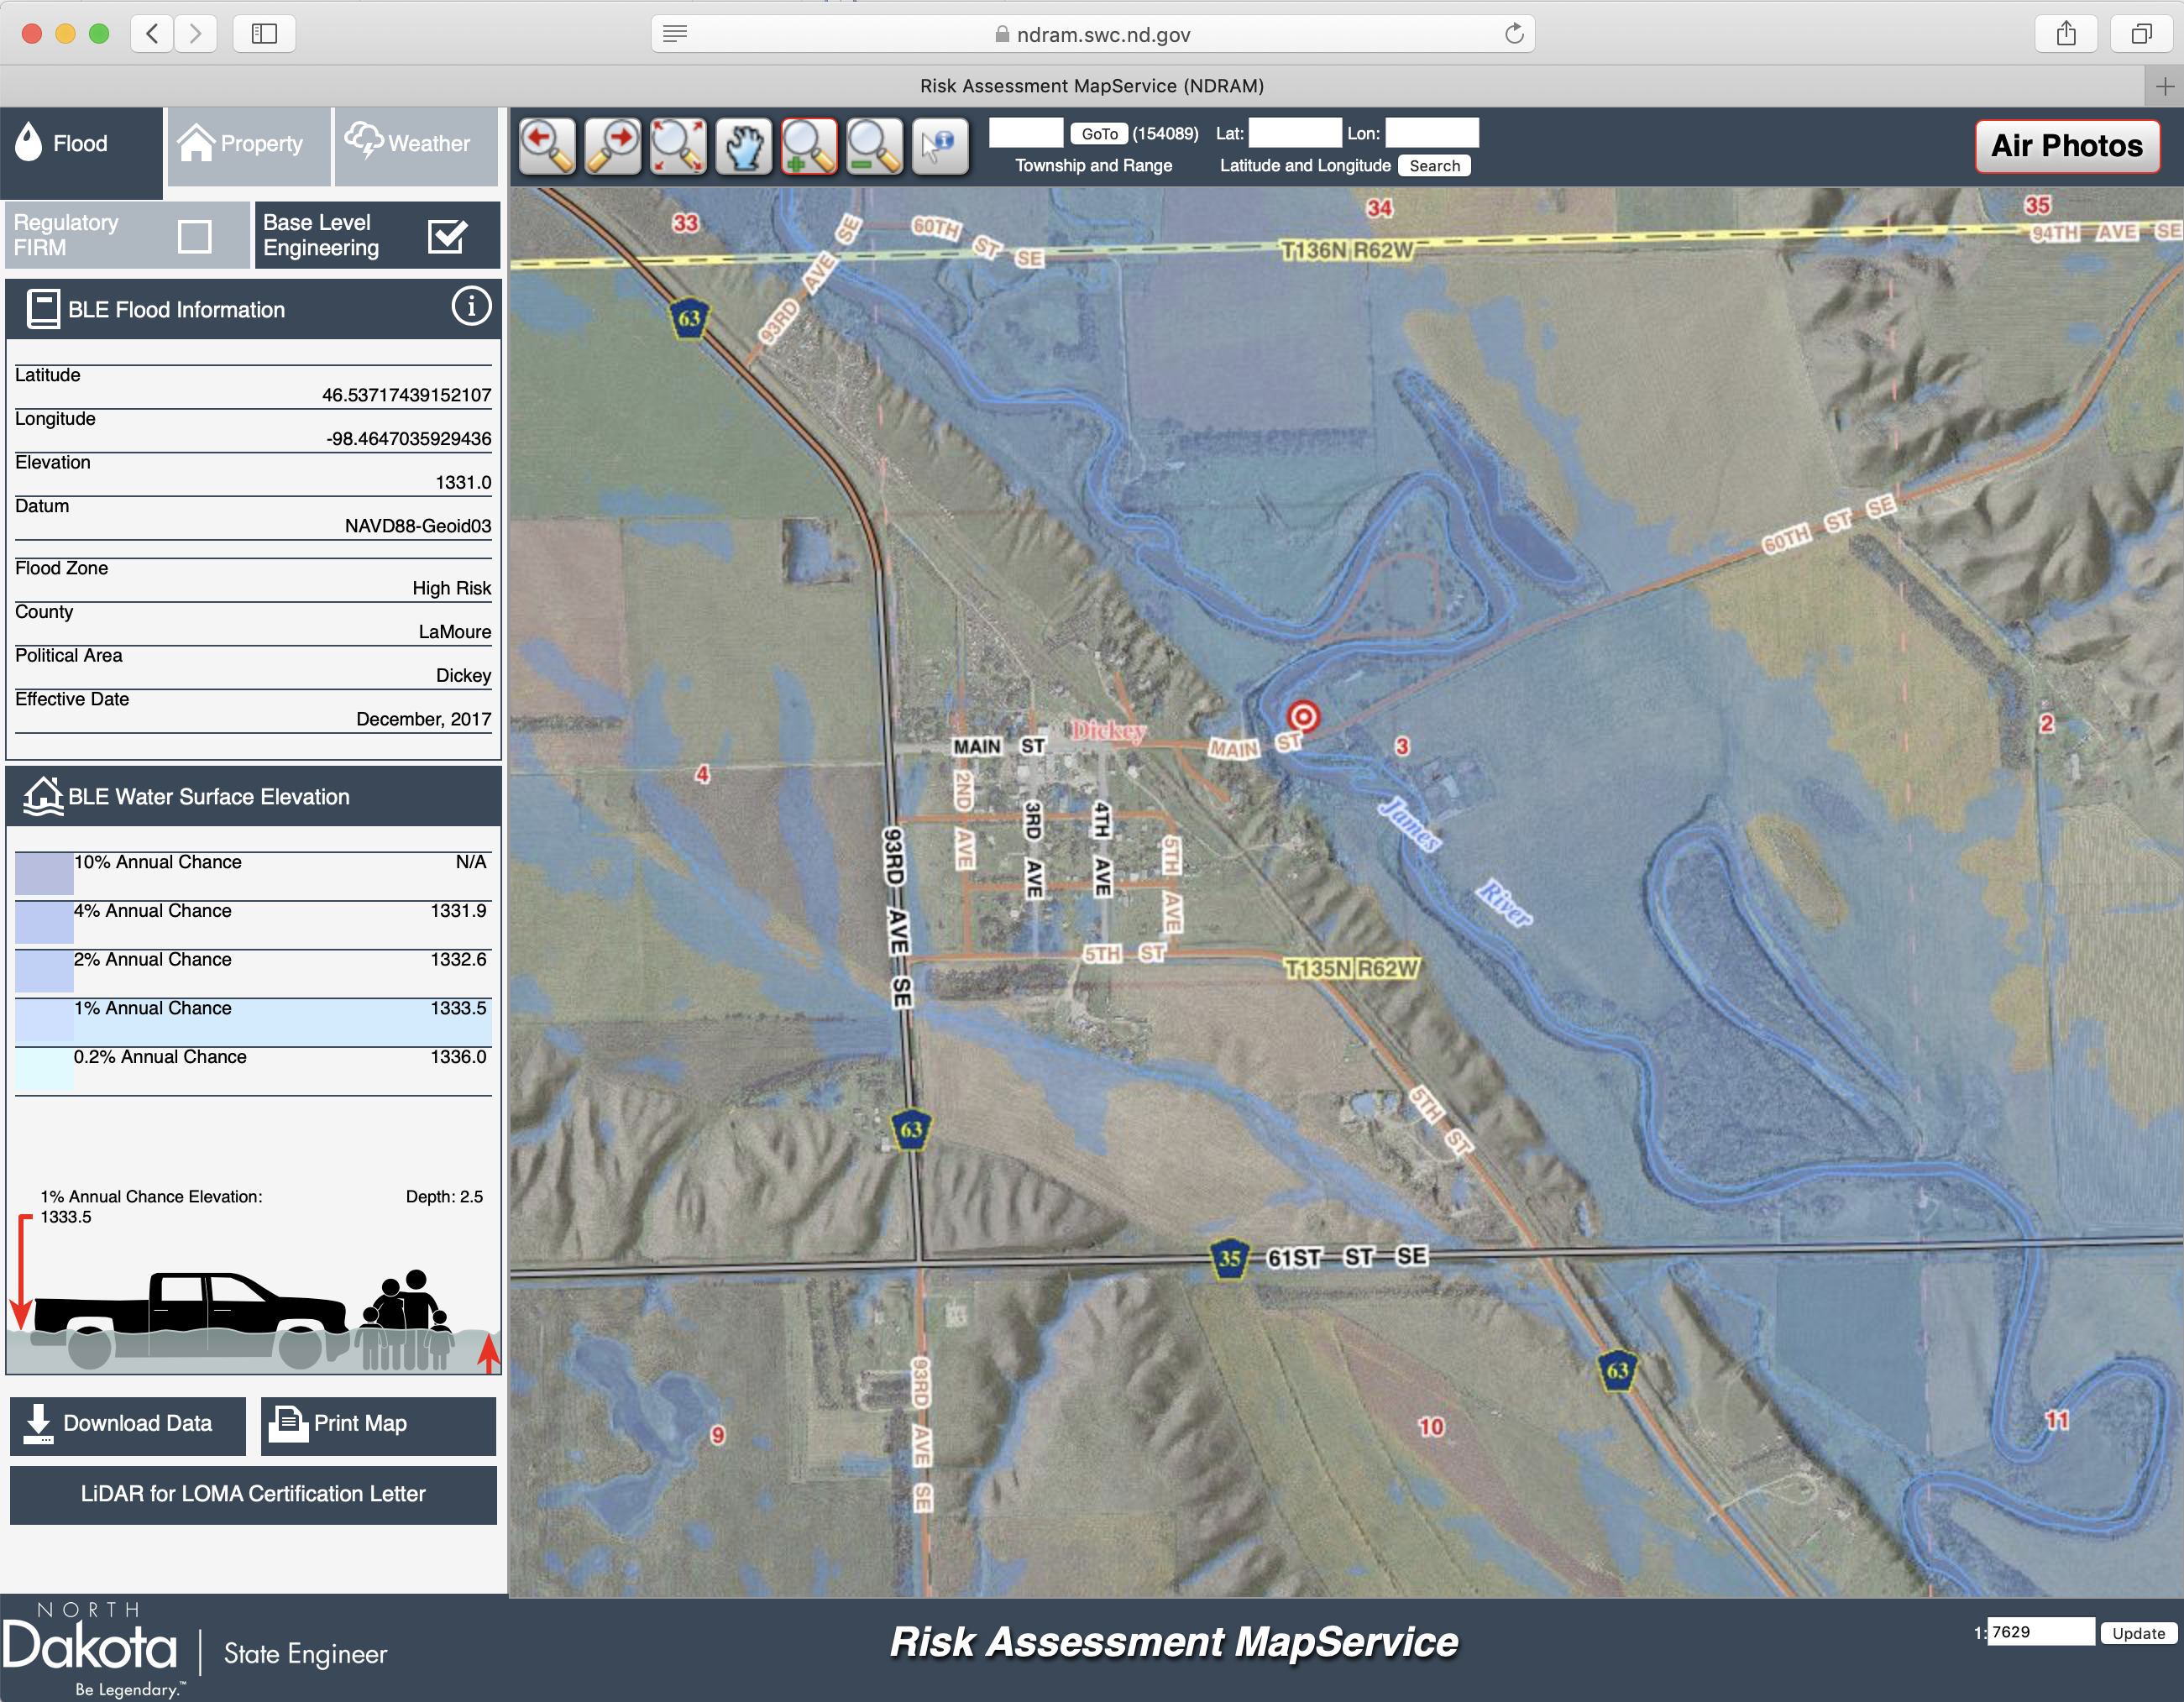Enable the Regulatory FIRM checkbox
The image size is (2184, 1702).
[x=194, y=236]
